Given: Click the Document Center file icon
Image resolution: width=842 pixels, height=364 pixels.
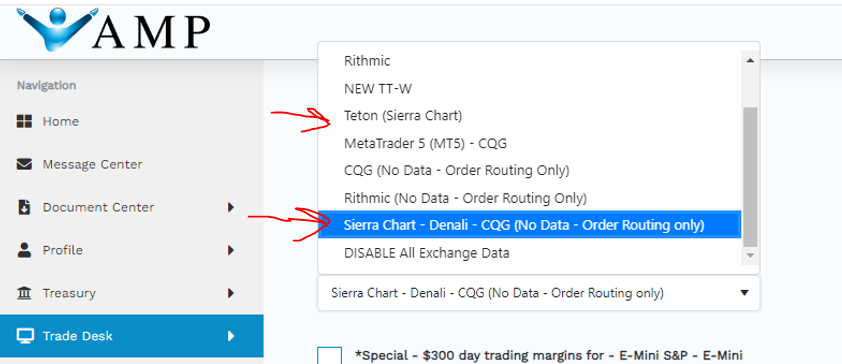Looking at the screenshot, I should [24, 207].
